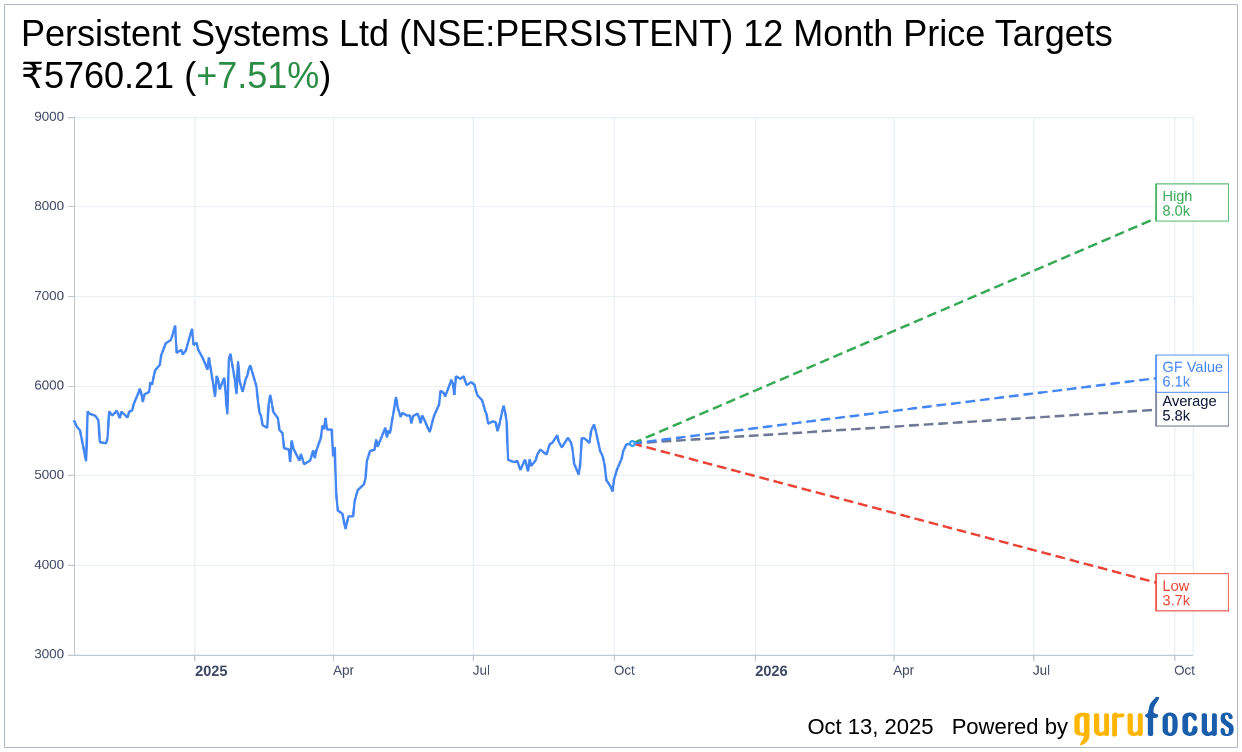Click the High 8.0k price target label
The width and height of the screenshot is (1242, 752).
click(1191, 203)
